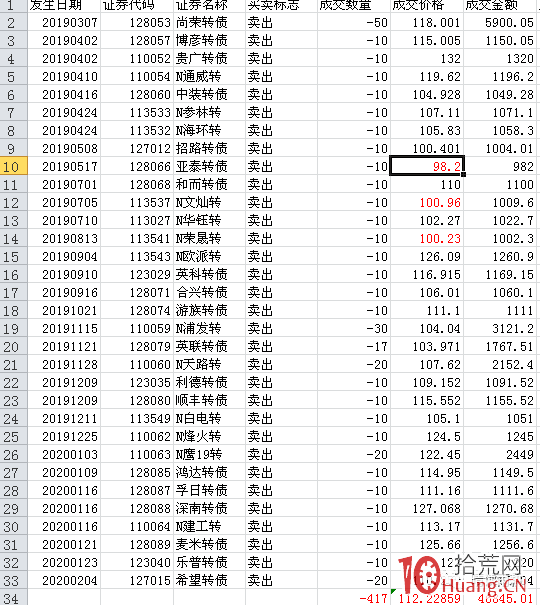Select the cell 乐普转债
This screenshot has height=605, width=540.
tap(209, 563)
